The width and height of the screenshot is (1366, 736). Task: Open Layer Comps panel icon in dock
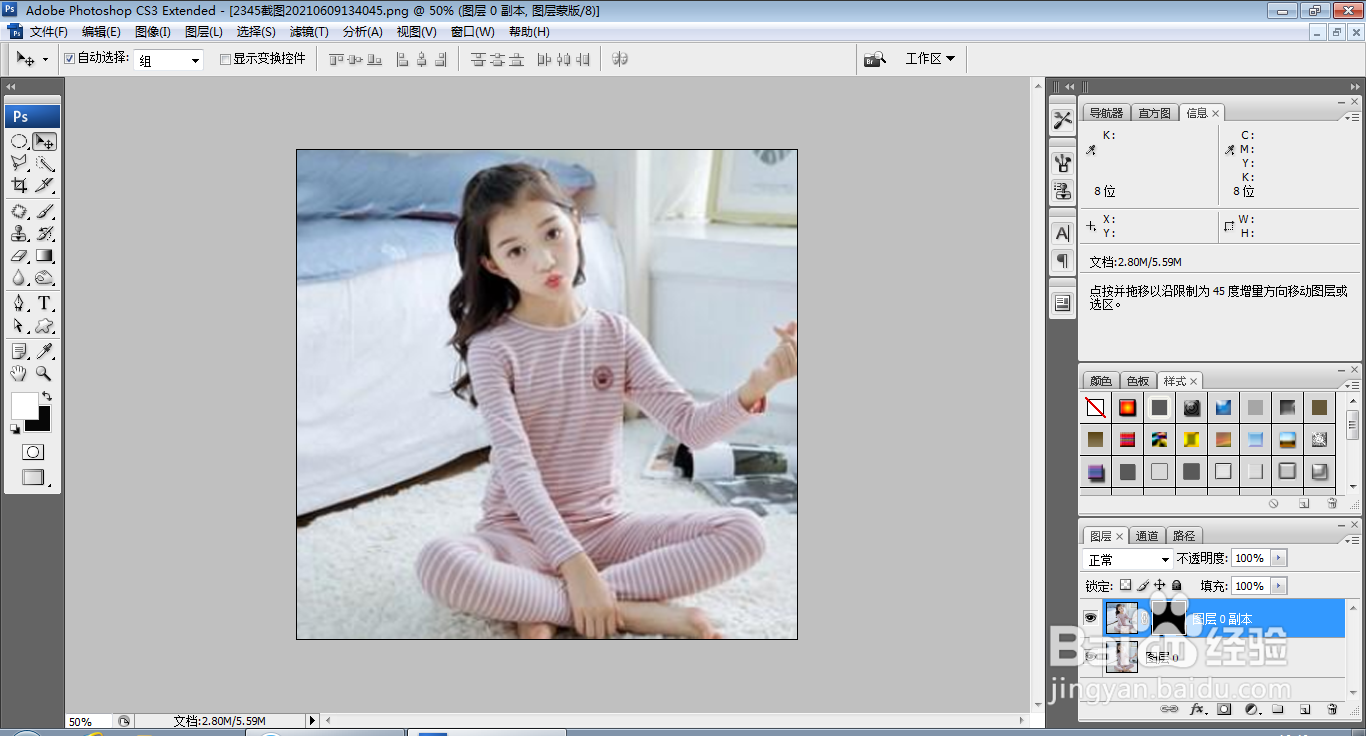coord(1062,302)
